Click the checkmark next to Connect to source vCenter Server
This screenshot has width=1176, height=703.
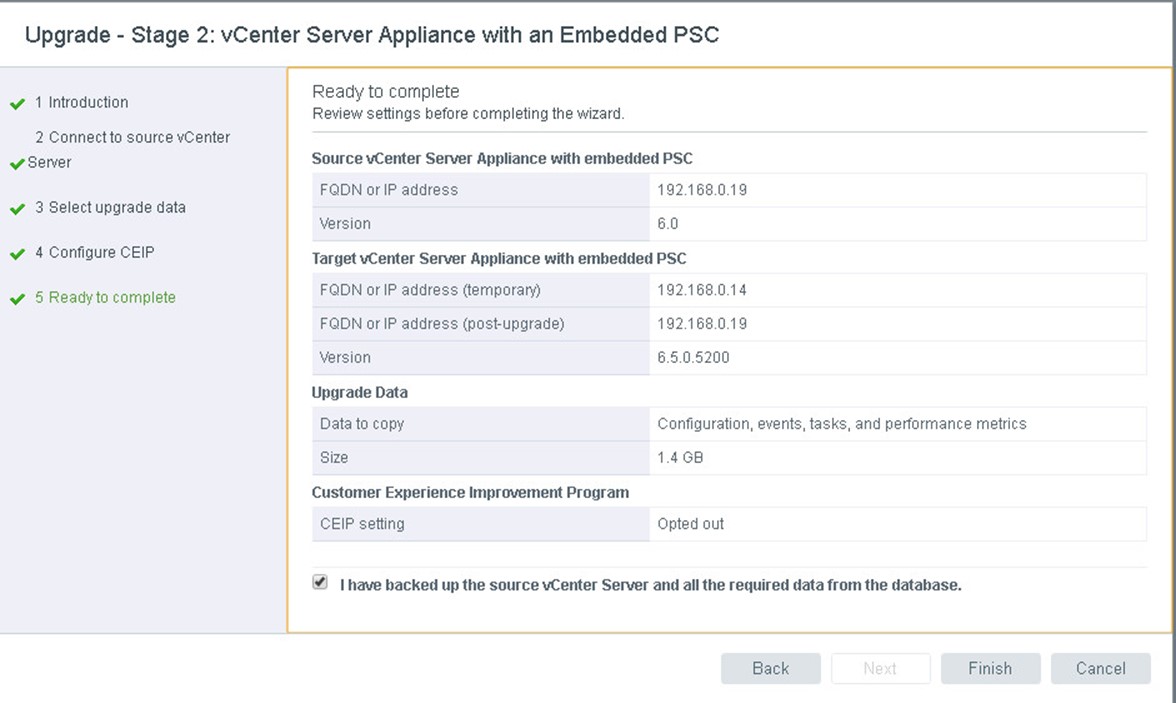pyautogui.click(x=17, y=164)
